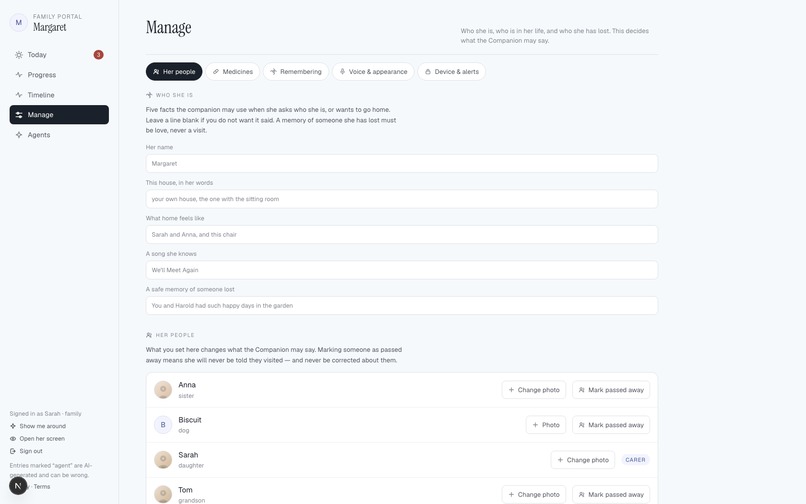Change photo for Tom
The image size is (806, 504).
pos(534,494)
